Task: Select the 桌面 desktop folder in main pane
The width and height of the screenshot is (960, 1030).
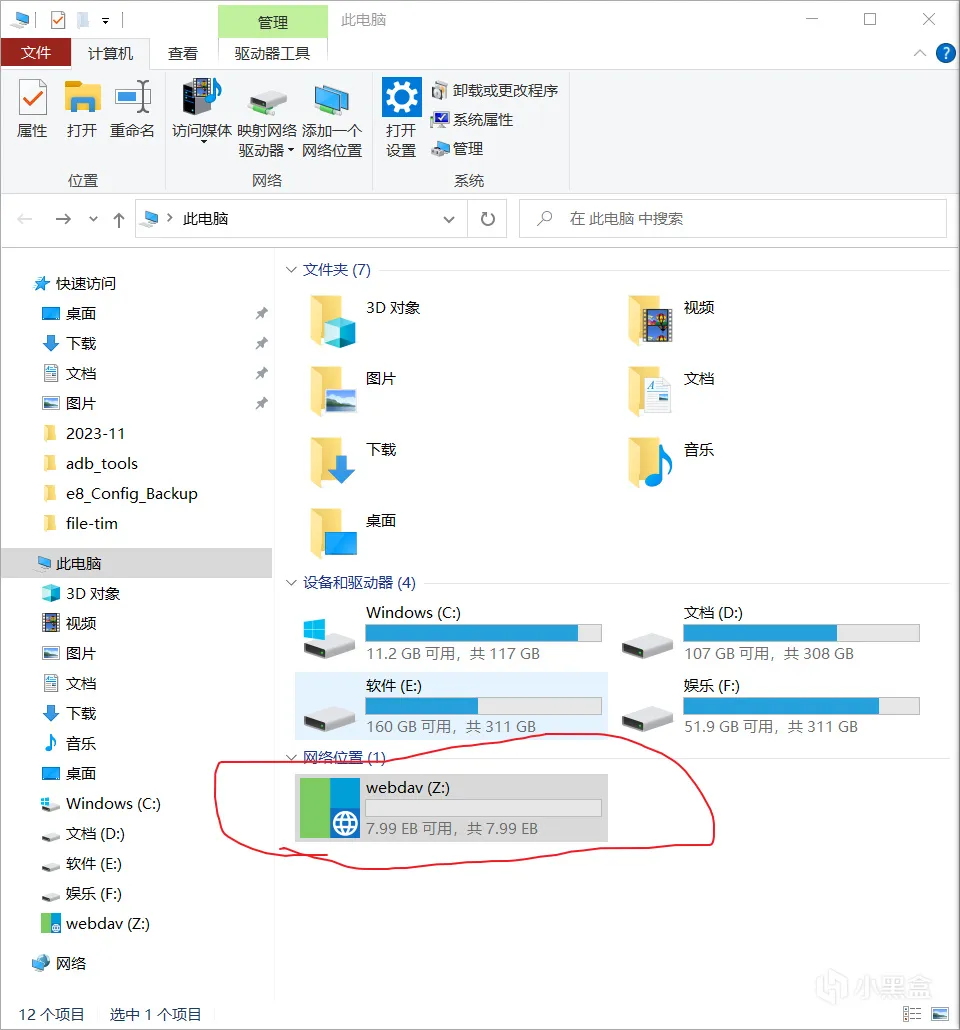Action: click(x=355, y=533)
